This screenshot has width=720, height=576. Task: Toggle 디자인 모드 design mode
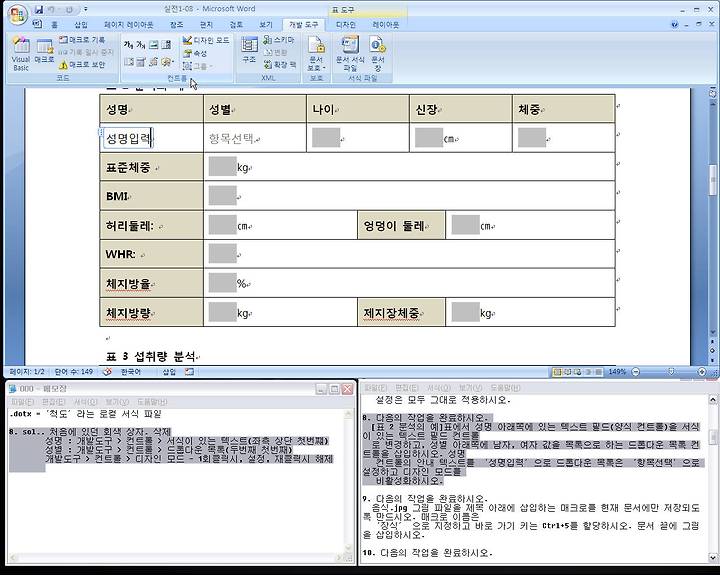tap(206, 40)
